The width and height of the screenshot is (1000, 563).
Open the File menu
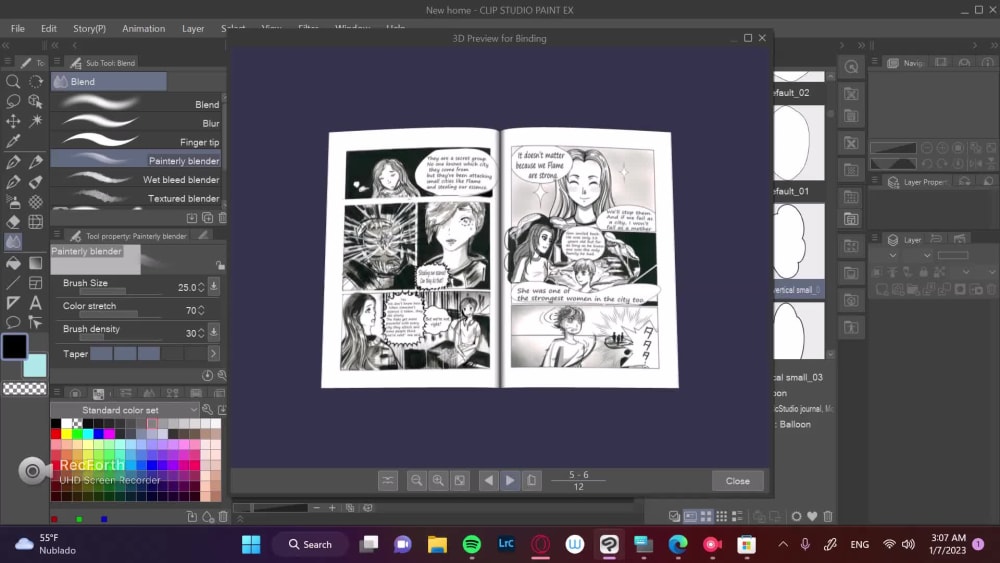point(18,29)
